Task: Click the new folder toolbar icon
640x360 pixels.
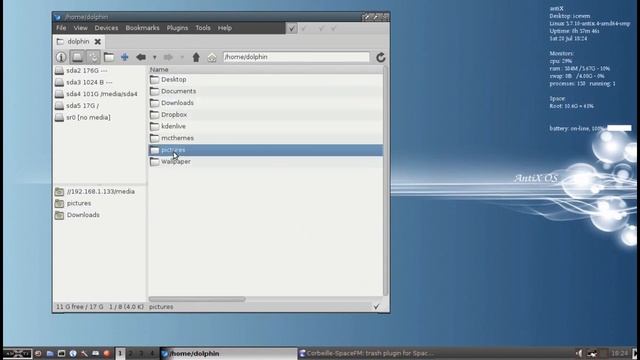Action: pyautogui.click(x=109, y=57)
